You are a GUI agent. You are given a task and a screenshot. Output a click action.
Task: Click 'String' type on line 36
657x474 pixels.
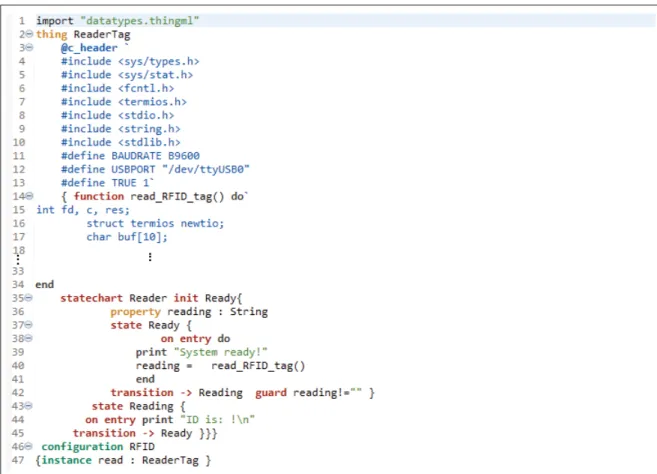[249, 312]
